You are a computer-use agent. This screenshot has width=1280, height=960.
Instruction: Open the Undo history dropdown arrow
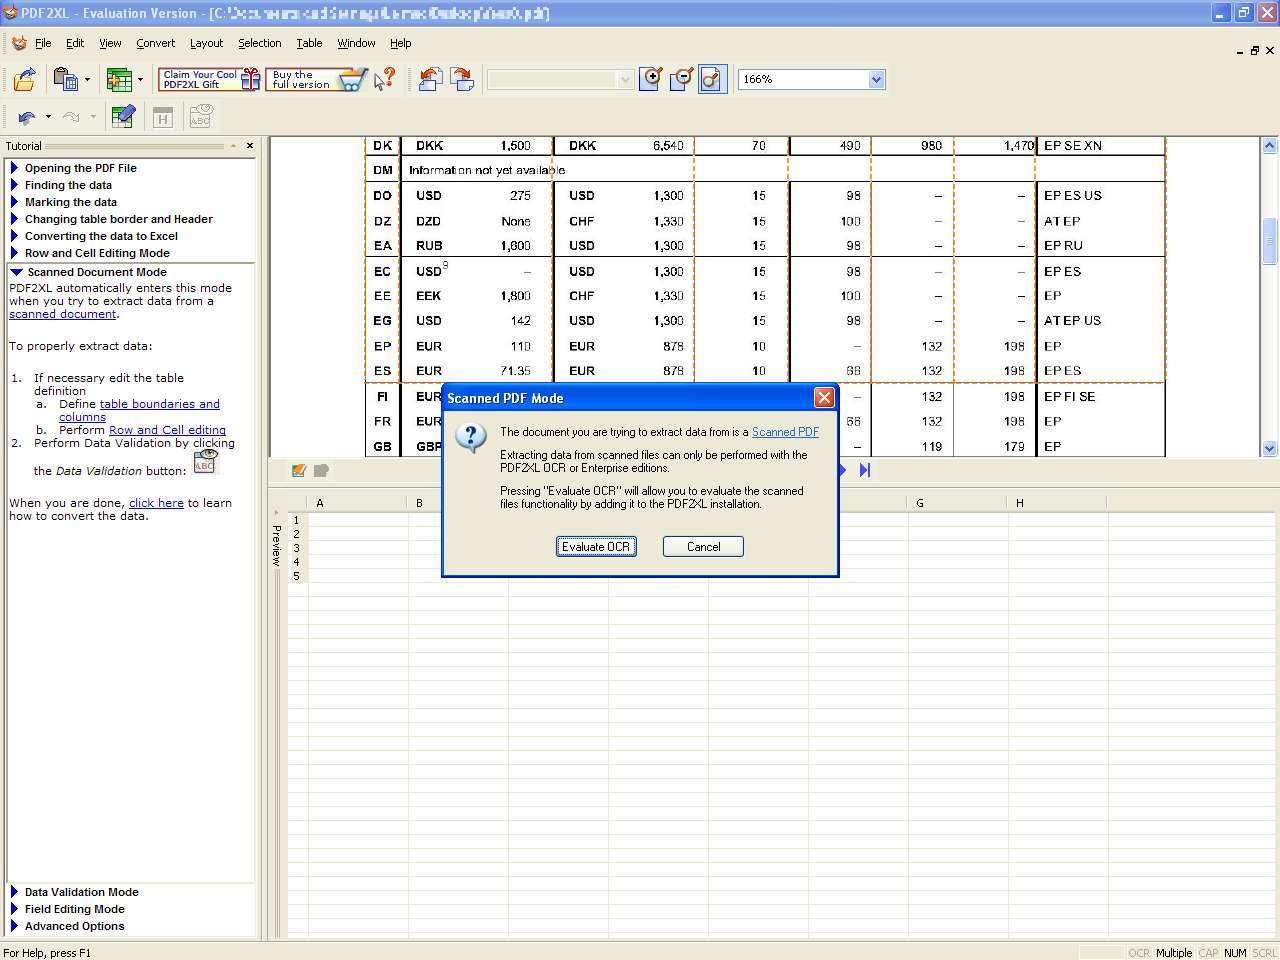[47, 117]
